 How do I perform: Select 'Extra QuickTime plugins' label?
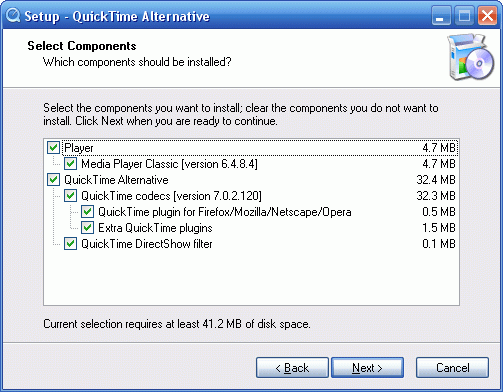click(x=155, y=228)
